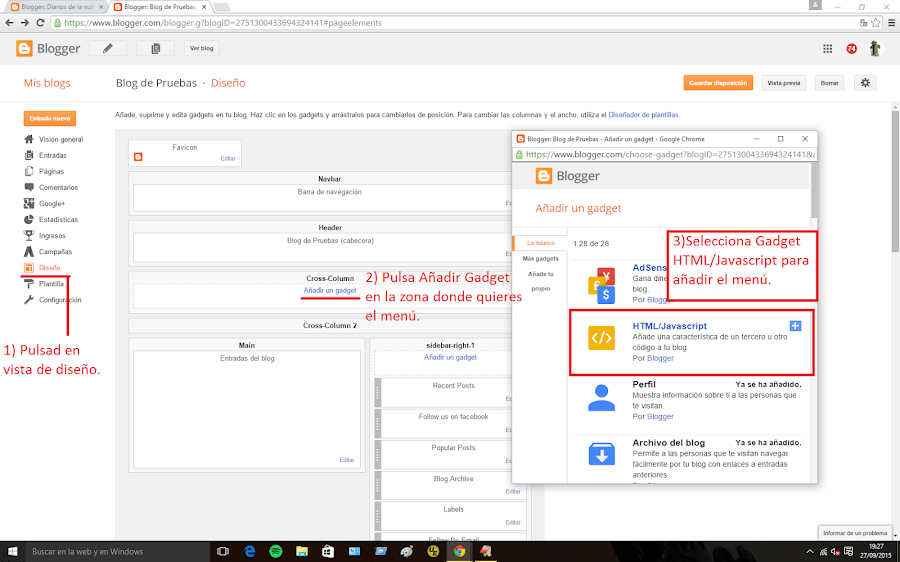Open File Explorer from the taskbar
The image size is (900, 562).
pos(302,552)
